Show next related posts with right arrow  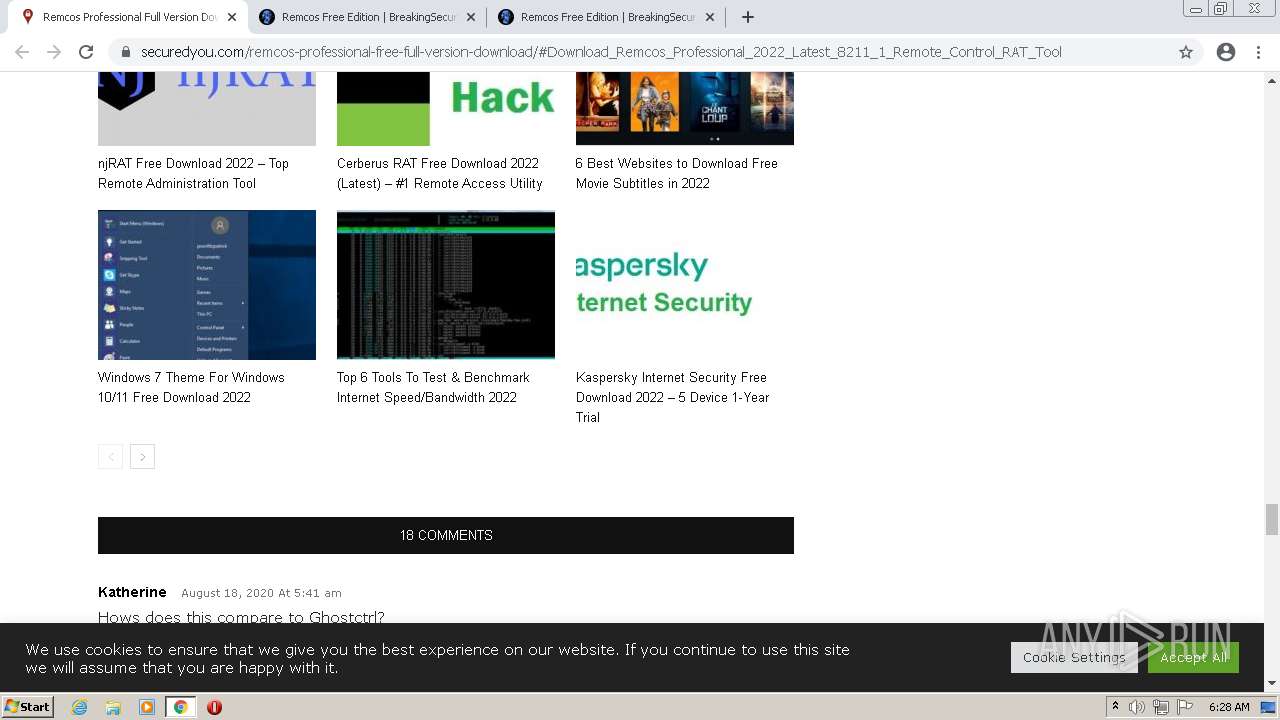coord(142,457)
